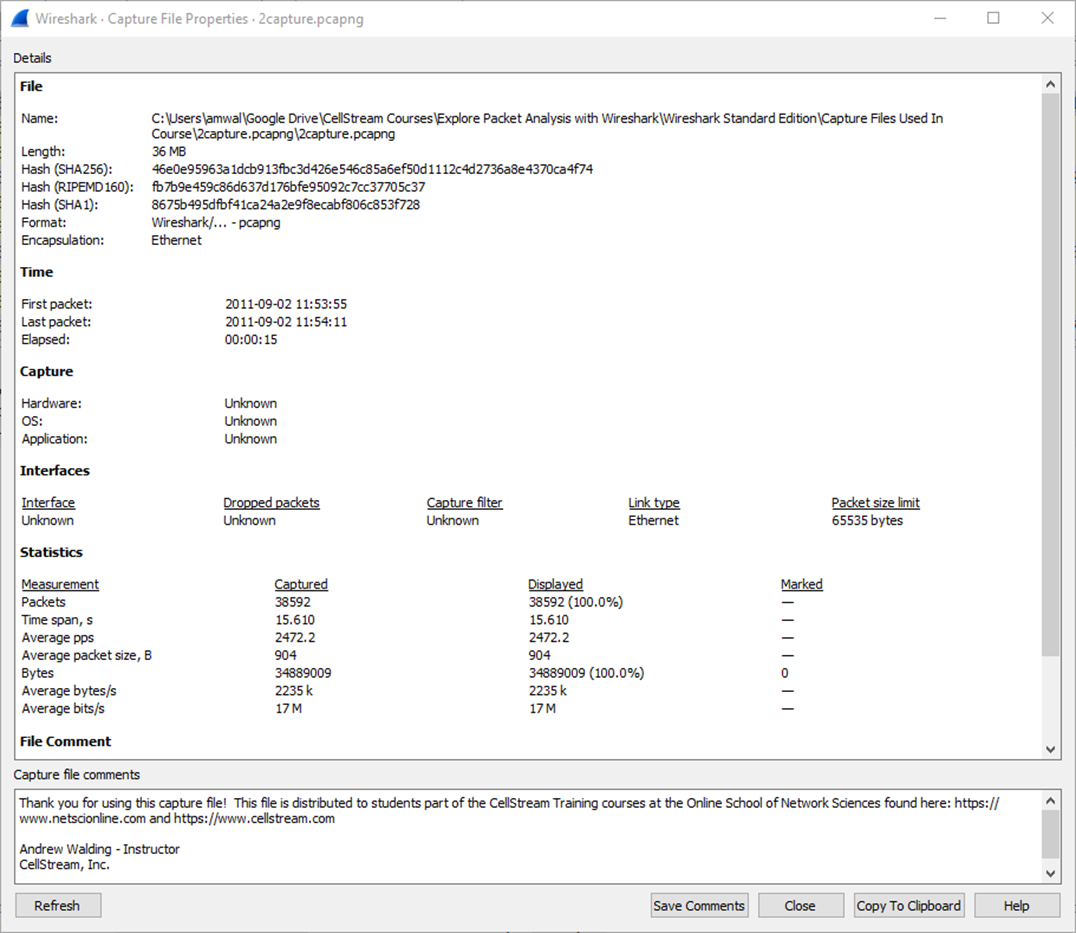1076x933 pixels.
Task: Click the underlined Packet size limit header
Action: click(x=875, y=503)
